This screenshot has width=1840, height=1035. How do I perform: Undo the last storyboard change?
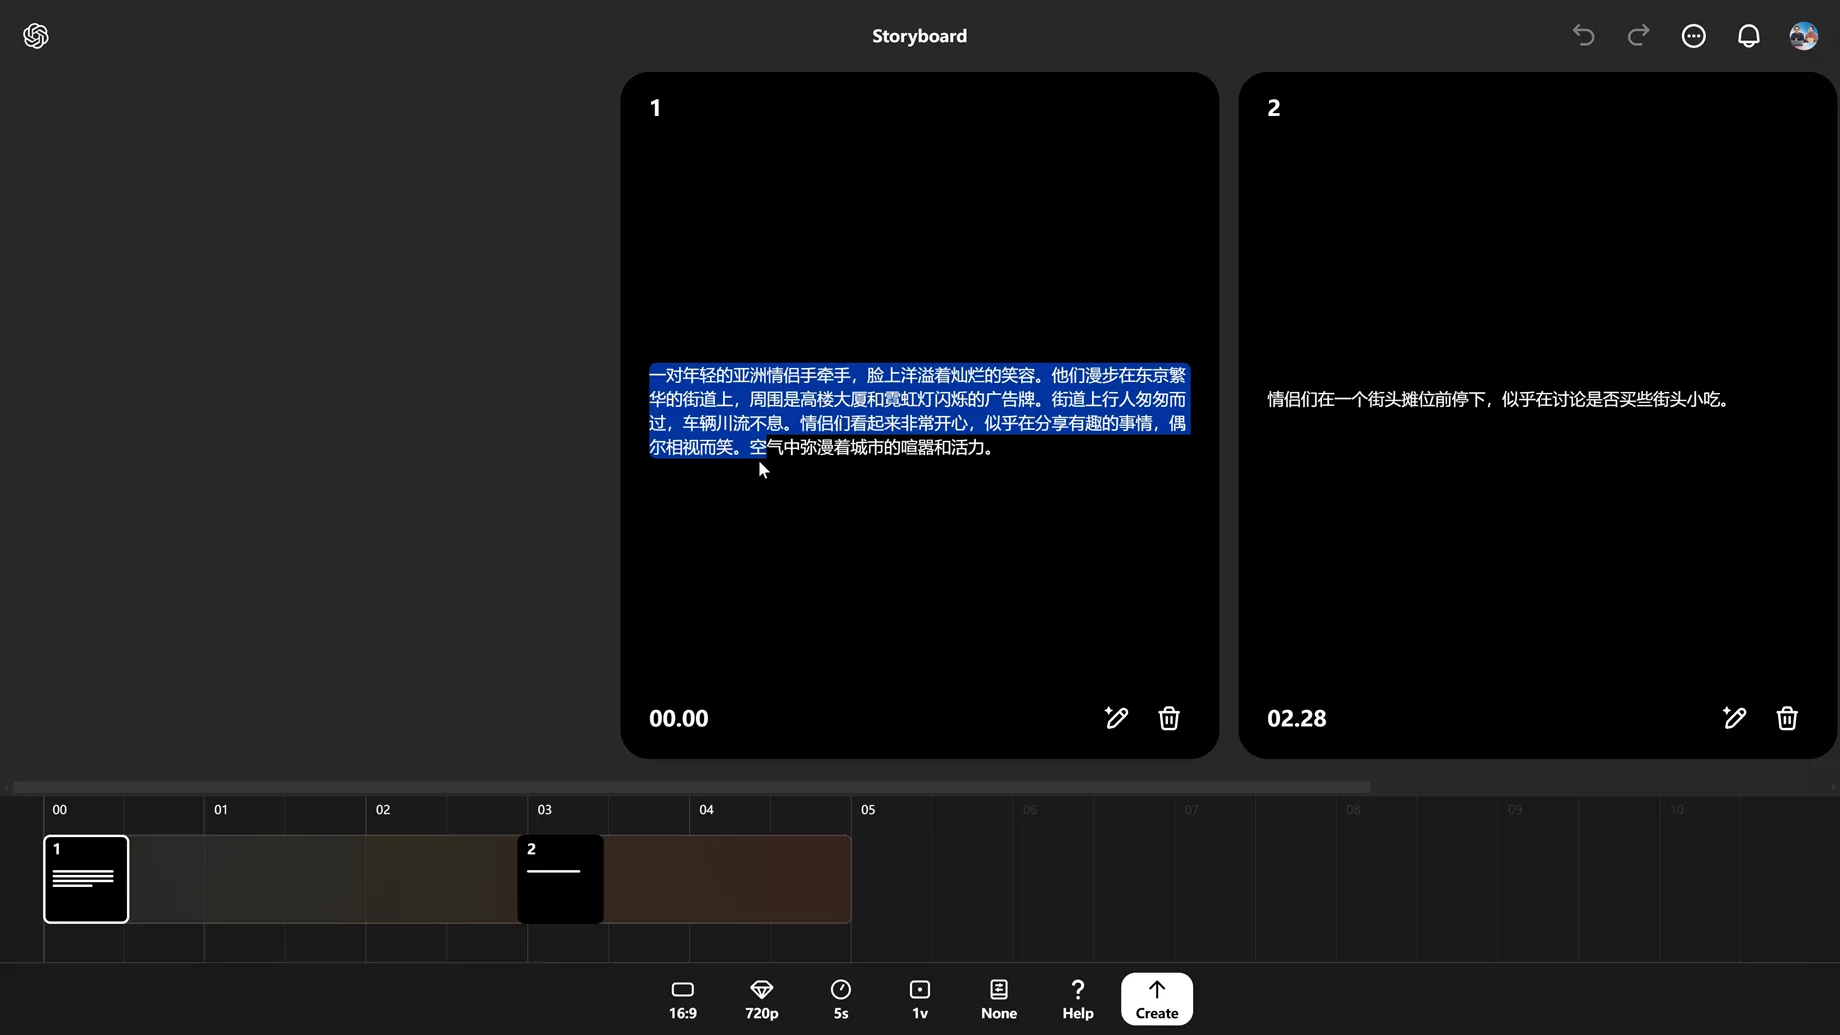[x=1583, y=36]
